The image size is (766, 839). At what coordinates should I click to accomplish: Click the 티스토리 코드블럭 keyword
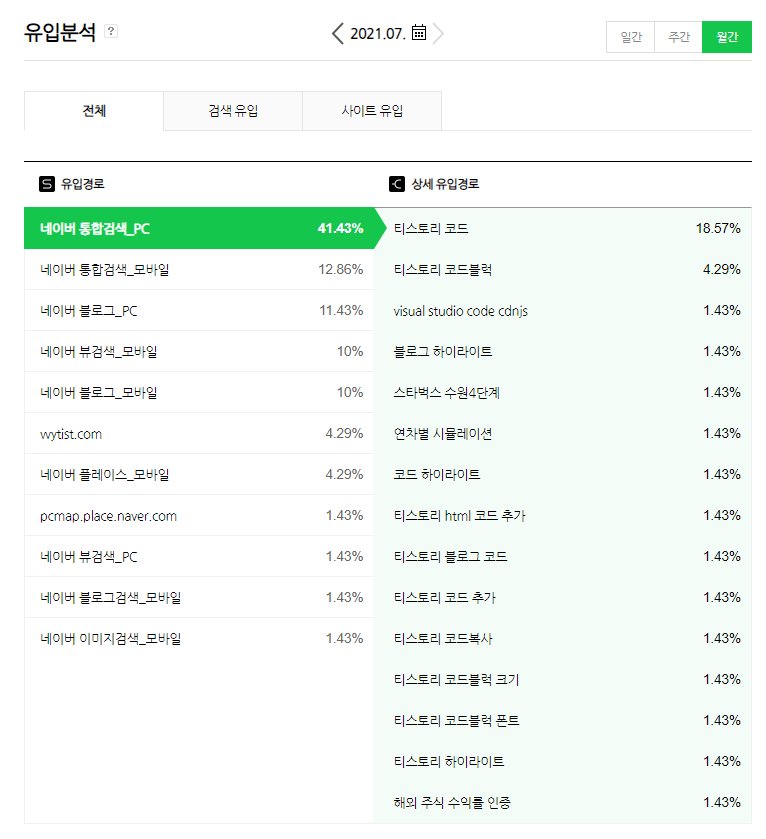coord(442,270)
